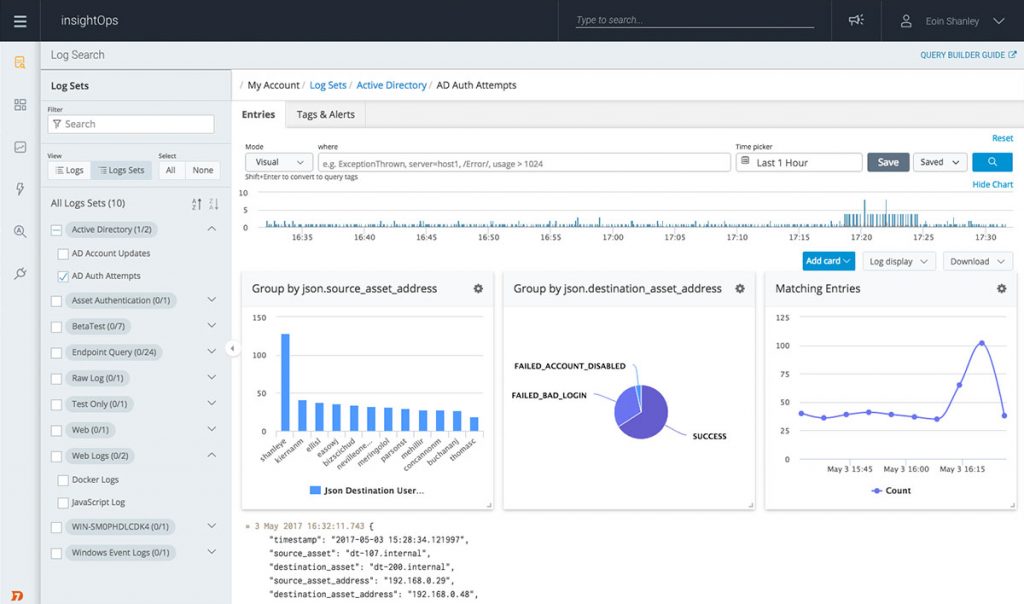The width and height of the screenshot is (1024, 604).
Task: Open the magnifier search sidebar icon
Action: 20,231
